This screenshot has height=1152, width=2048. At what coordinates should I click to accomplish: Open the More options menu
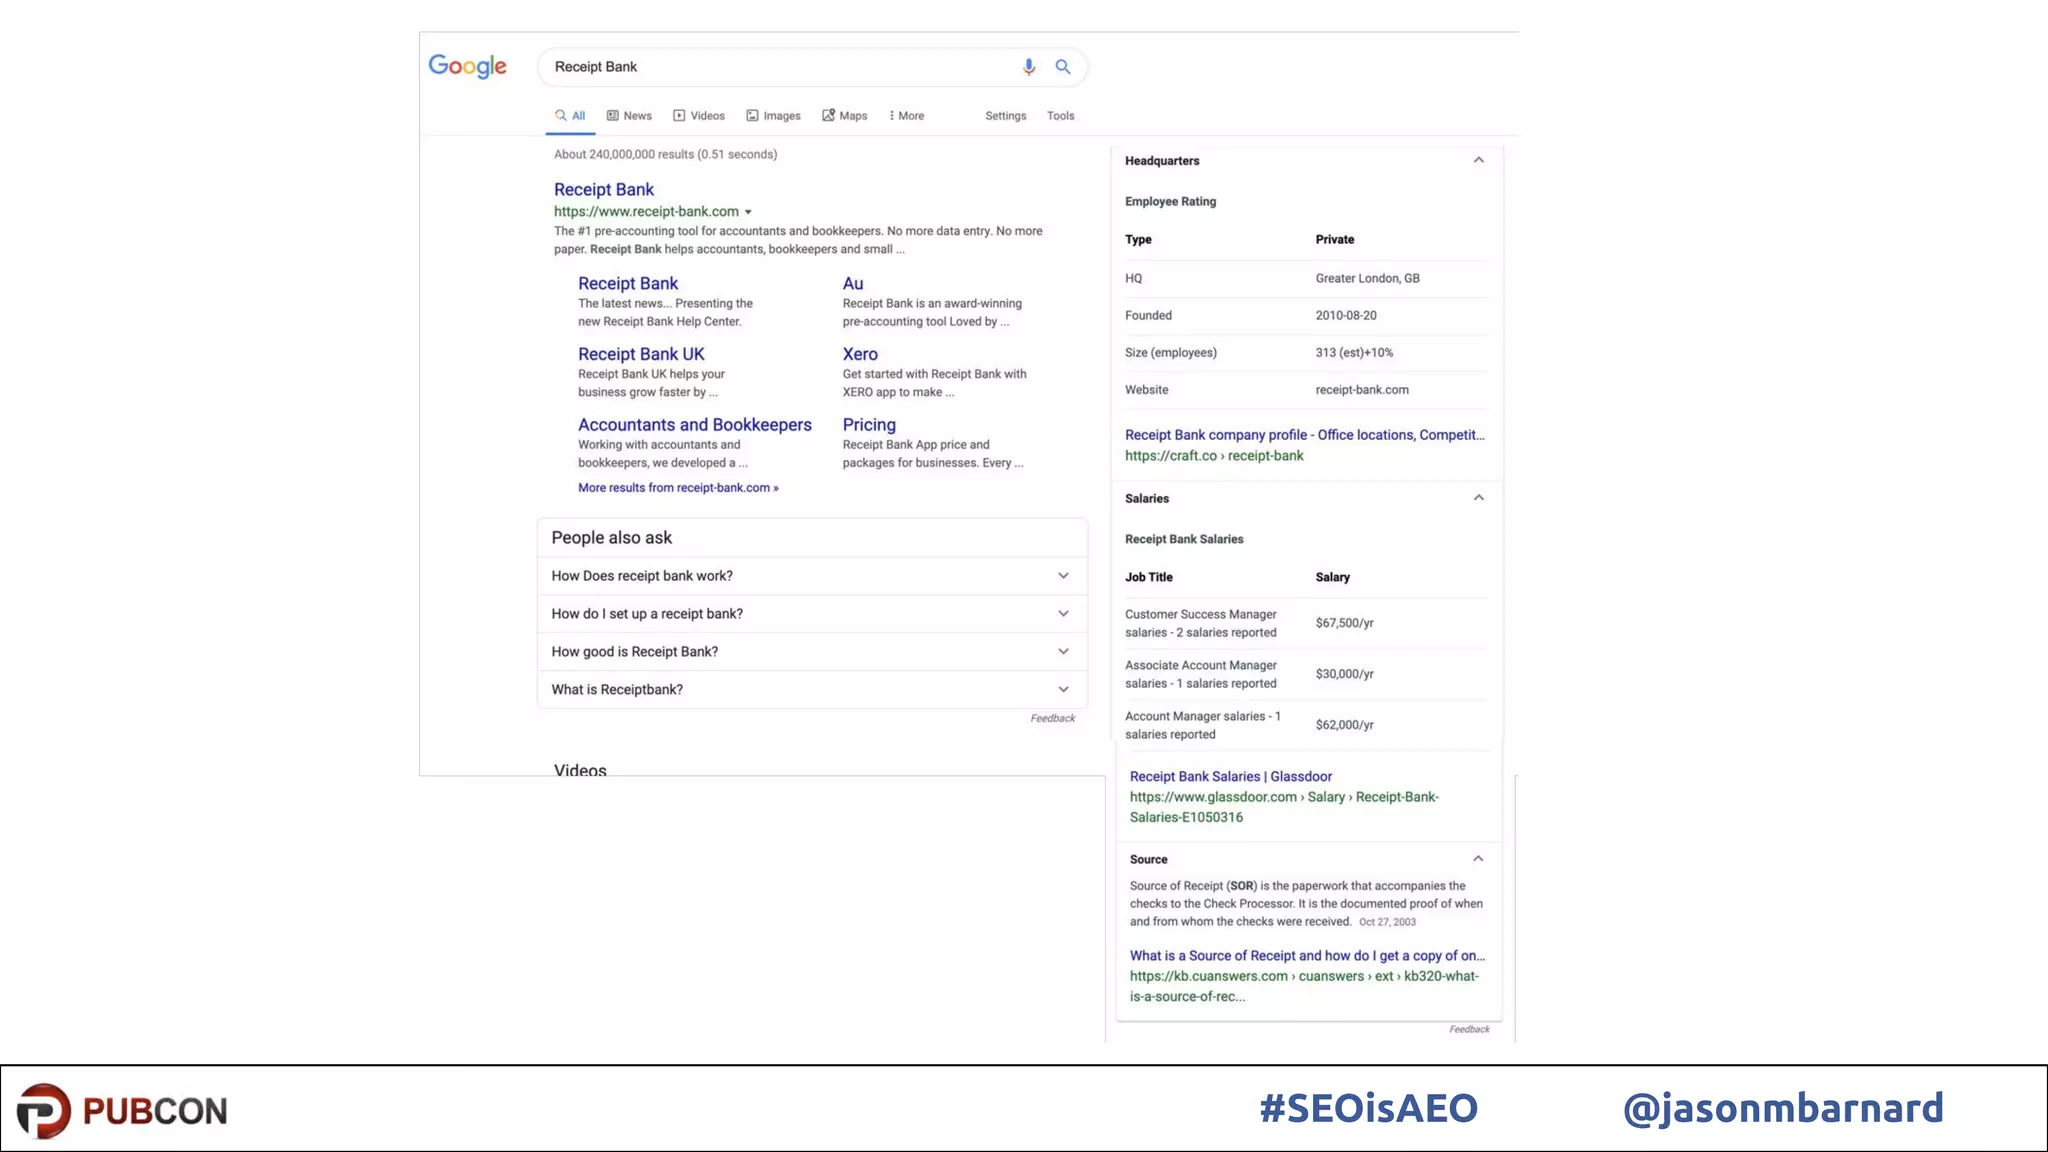click(x=906, y=116)
